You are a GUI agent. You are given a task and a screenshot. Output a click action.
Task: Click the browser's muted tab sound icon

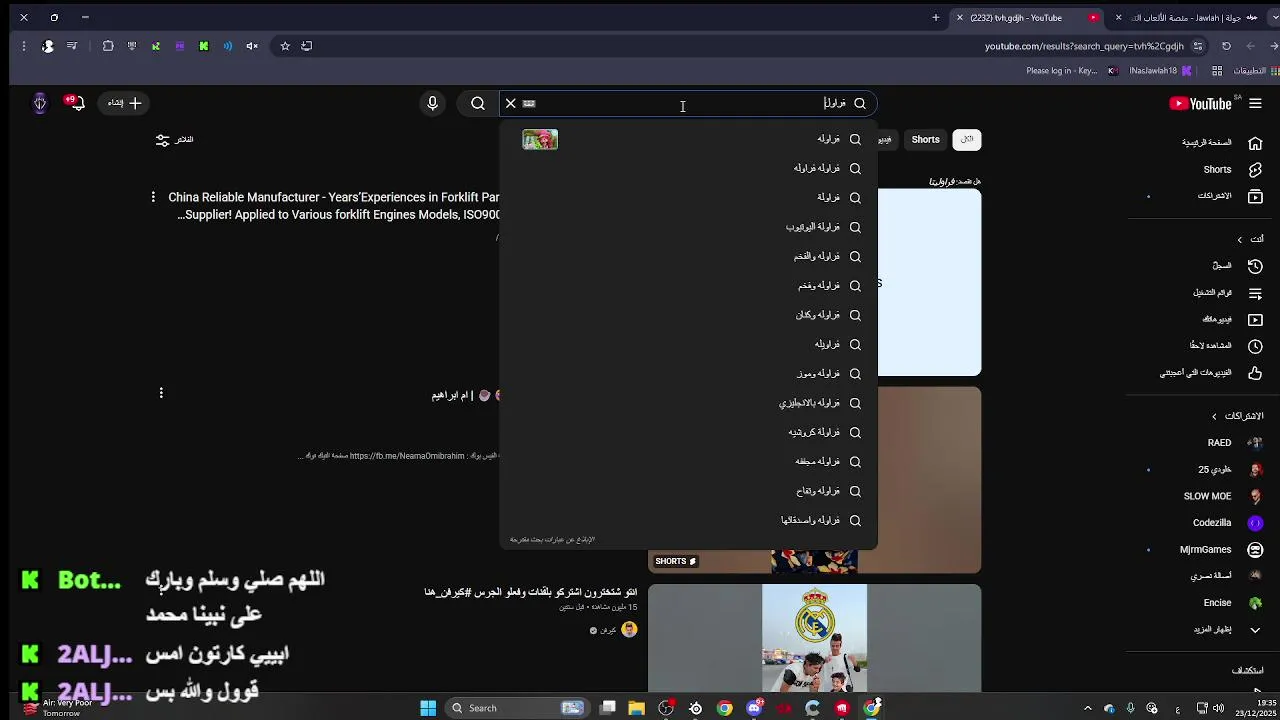point(252,46)
